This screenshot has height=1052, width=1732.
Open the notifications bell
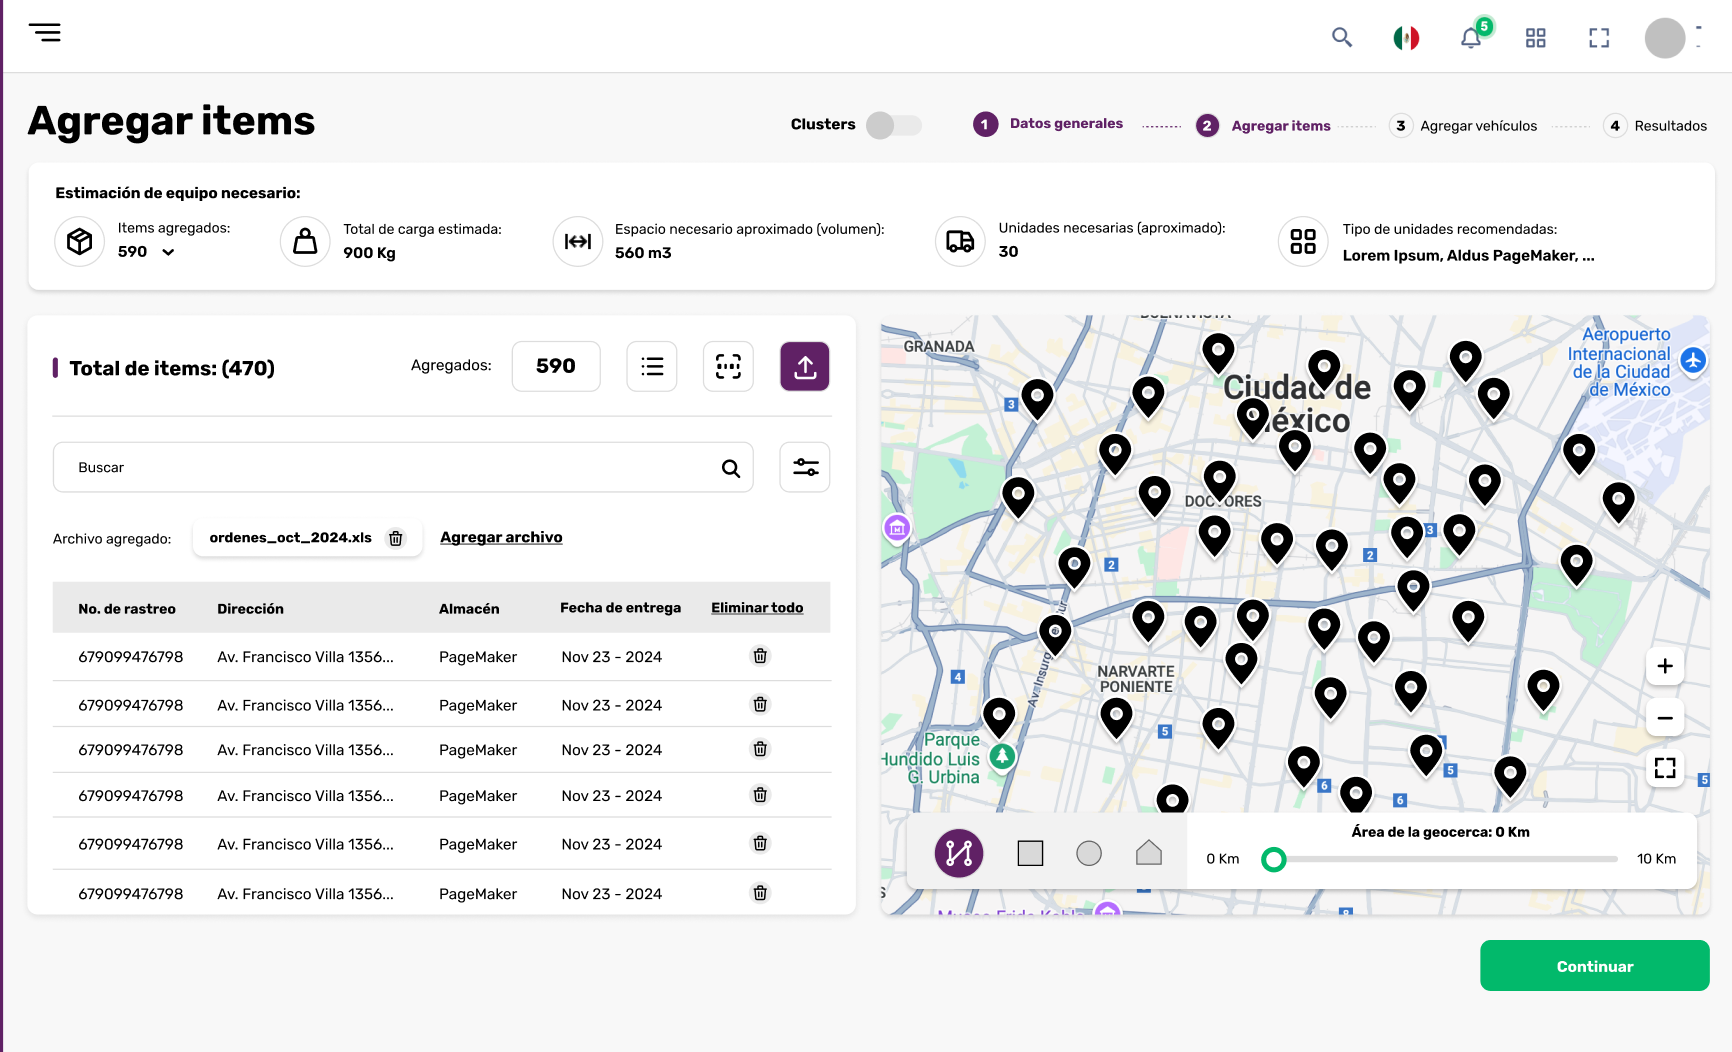[1470, 38]
